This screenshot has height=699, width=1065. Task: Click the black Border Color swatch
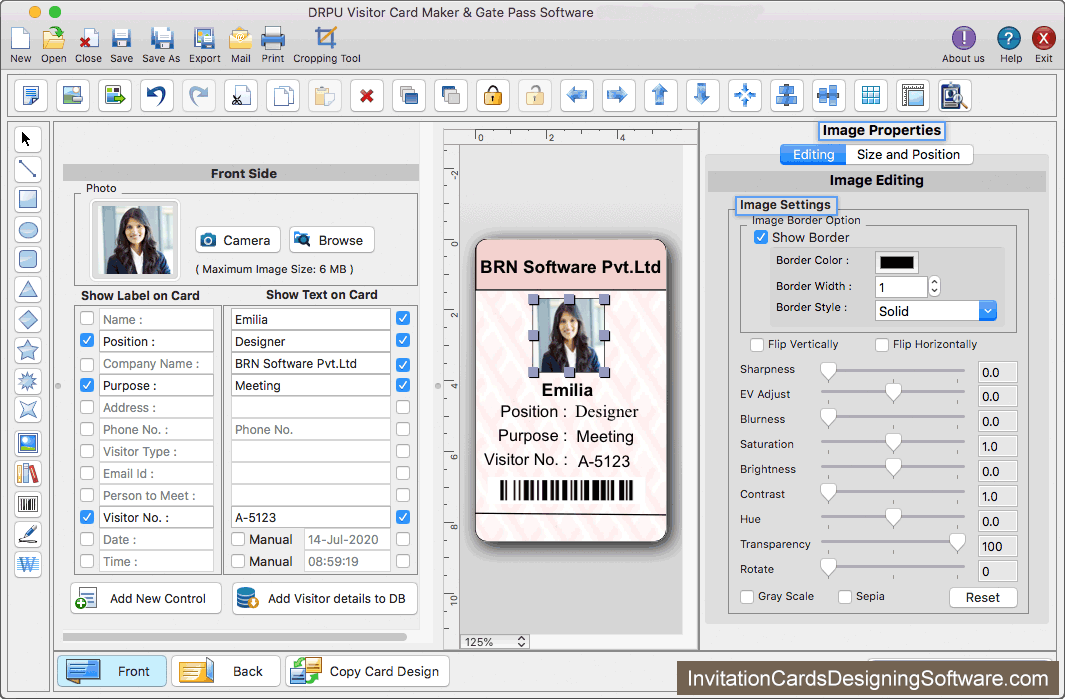pos(897,262)
